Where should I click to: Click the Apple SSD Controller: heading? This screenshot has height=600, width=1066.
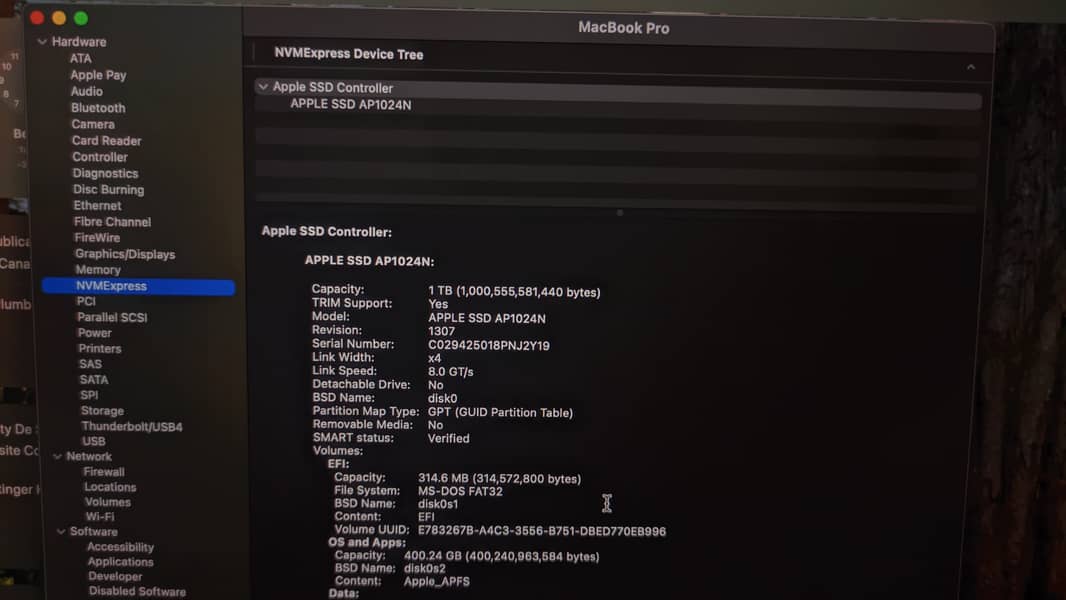coord(326,232)
